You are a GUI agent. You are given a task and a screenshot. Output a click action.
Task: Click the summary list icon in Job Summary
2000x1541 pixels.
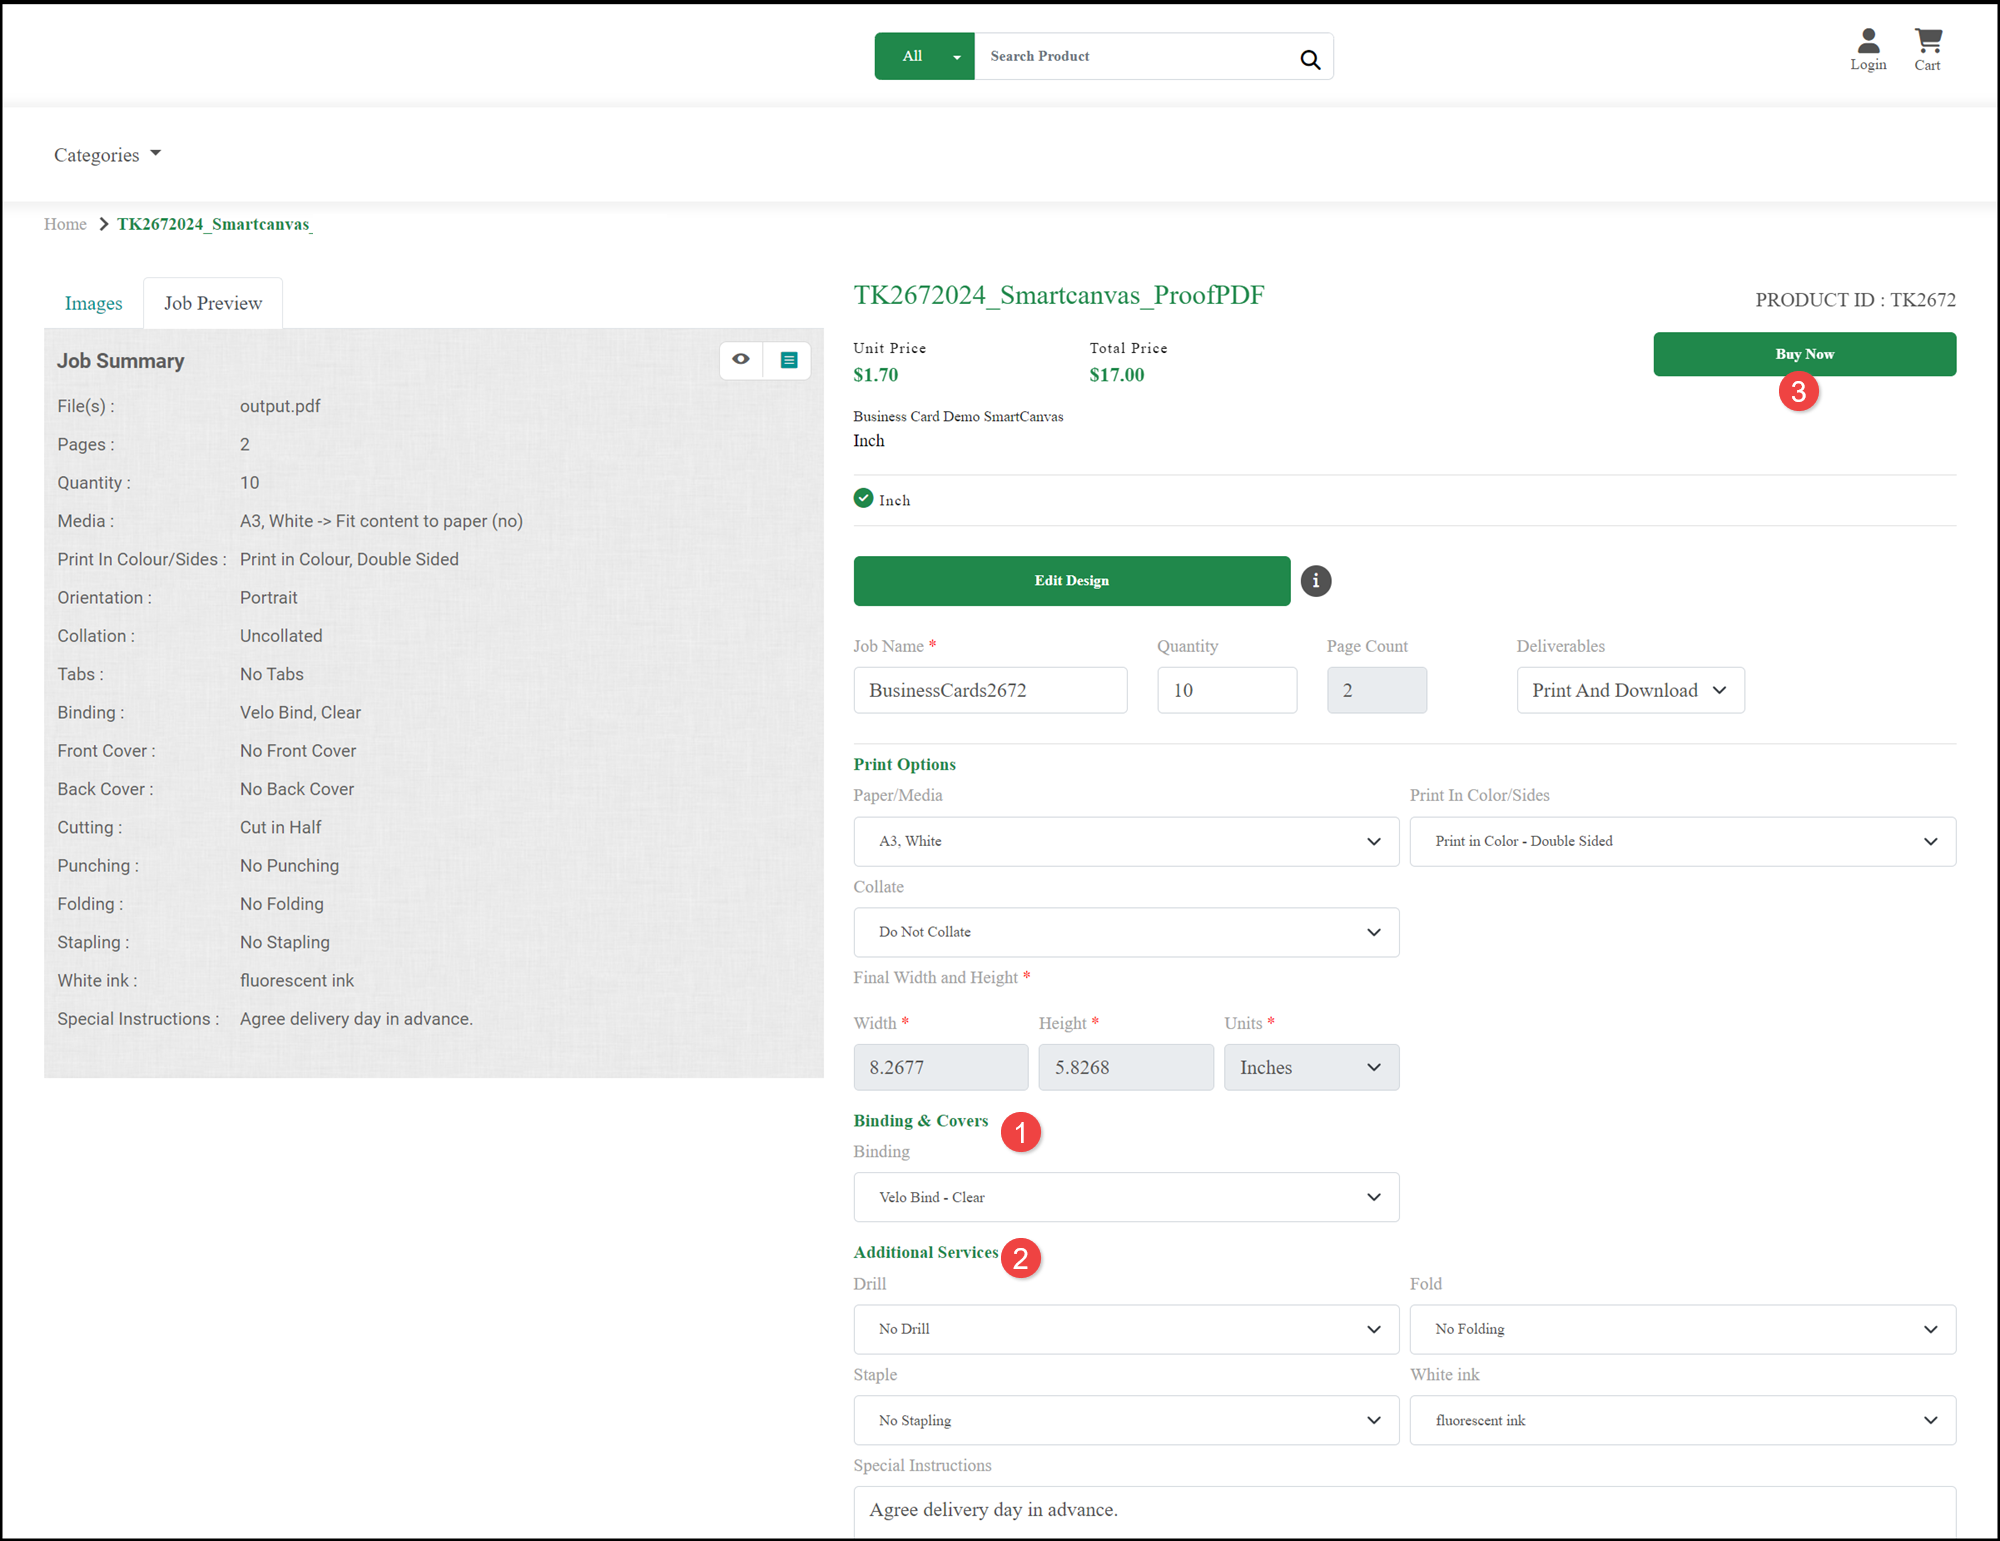(788, 360)
